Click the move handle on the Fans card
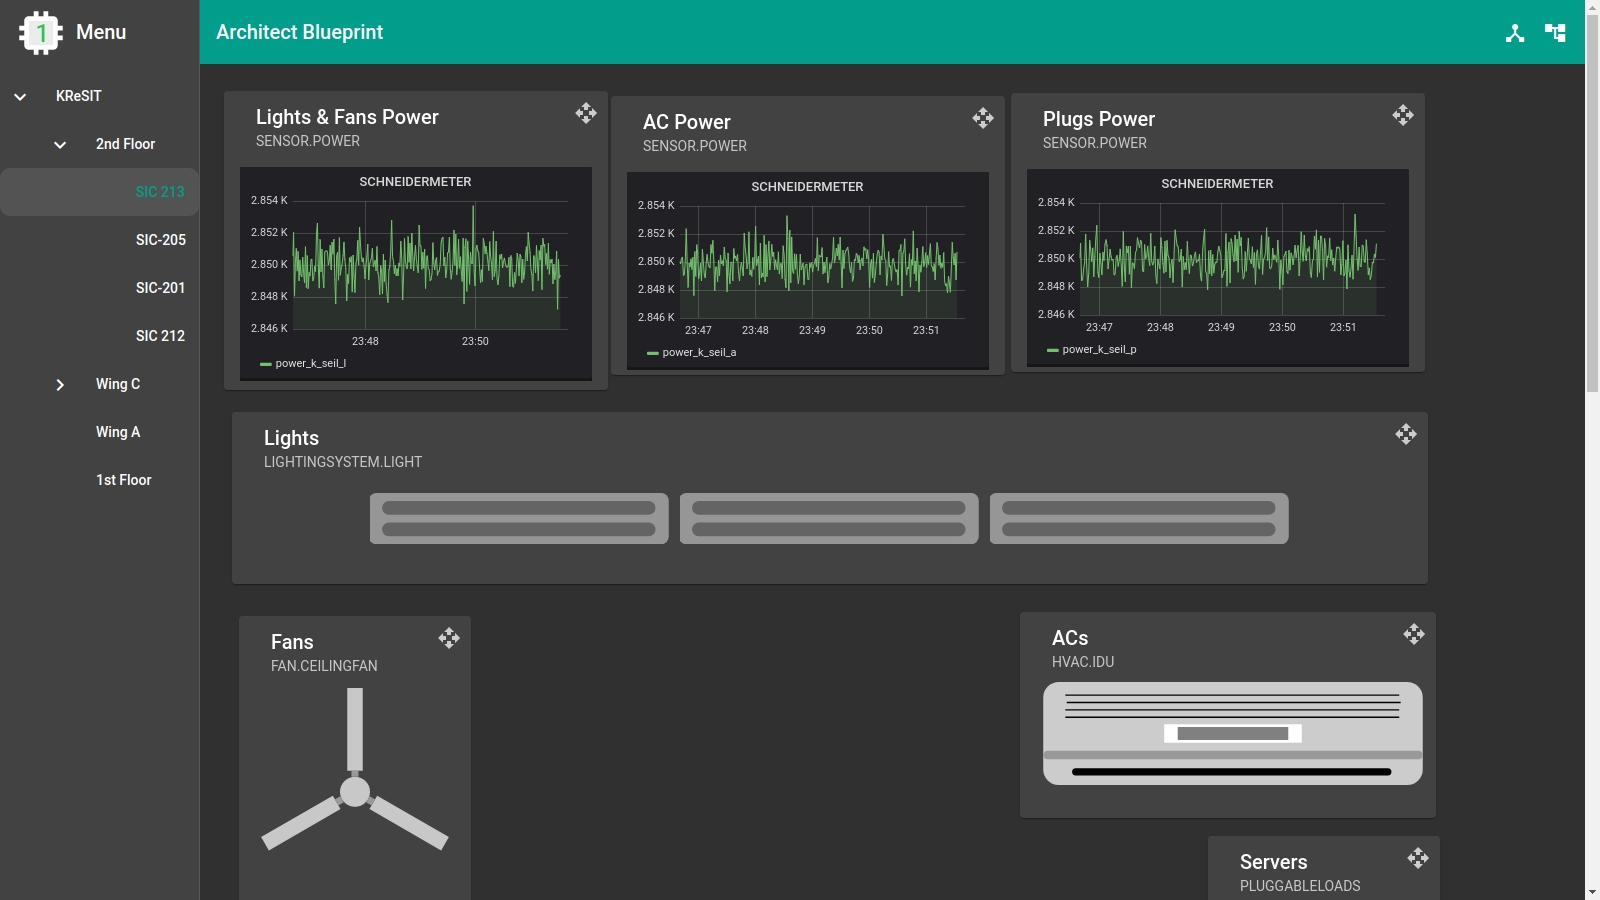The width and height of the screenshot is (1600, 900). click(449, 637)
